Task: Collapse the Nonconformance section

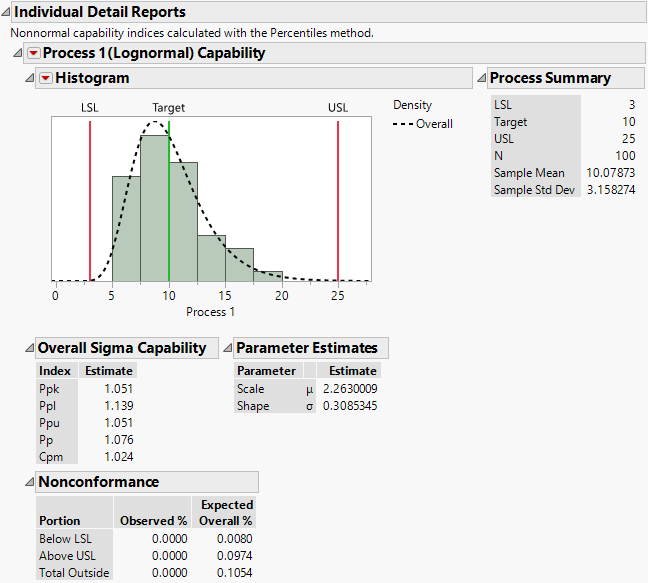Action: [28, 482]
